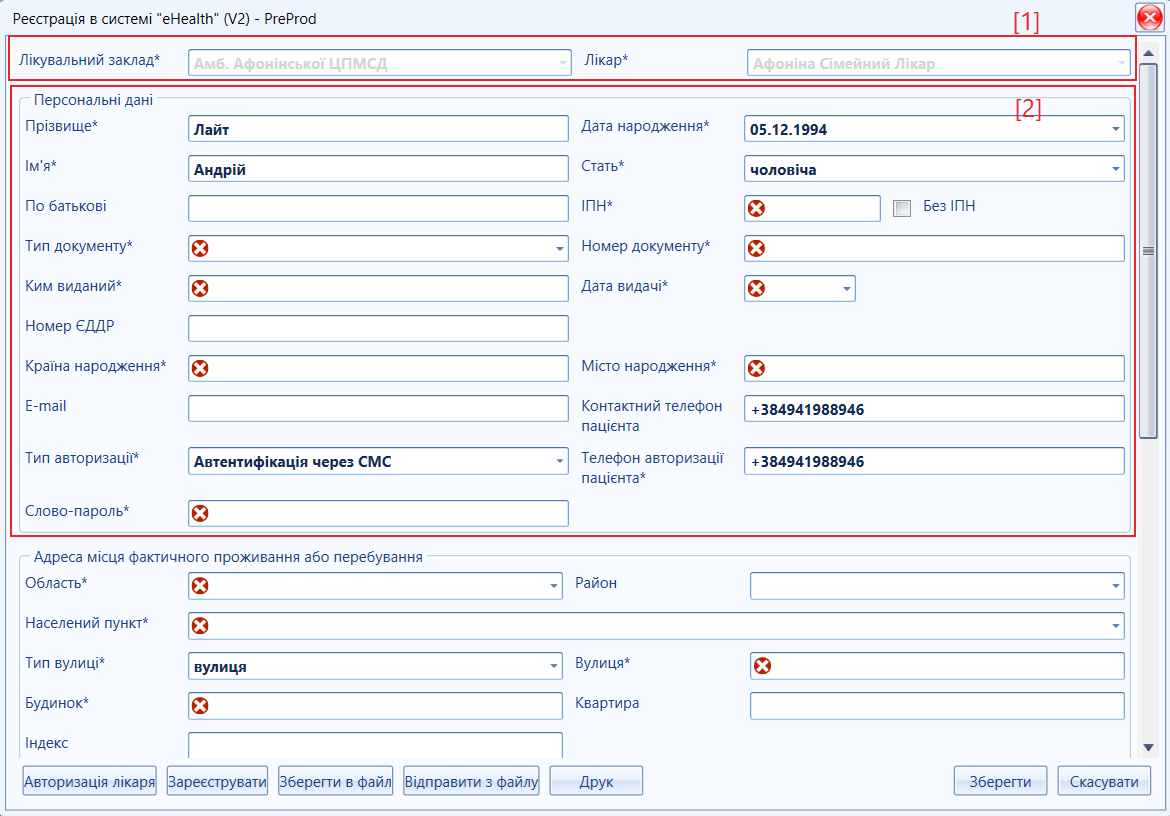The width and height of the screenshot is (1170, 816).
Task: Open the Дата видачі date dropdown
Action: (847, 289)
